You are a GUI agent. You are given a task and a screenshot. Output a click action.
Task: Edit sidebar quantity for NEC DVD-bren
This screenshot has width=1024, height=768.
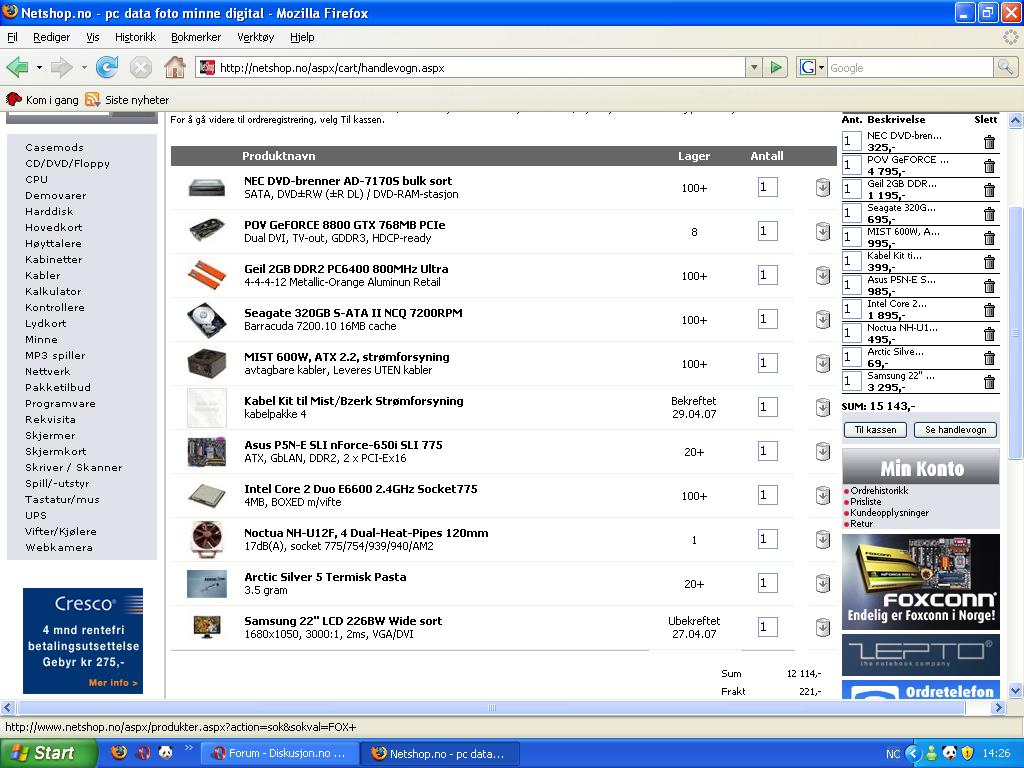[x=851, y=141]
